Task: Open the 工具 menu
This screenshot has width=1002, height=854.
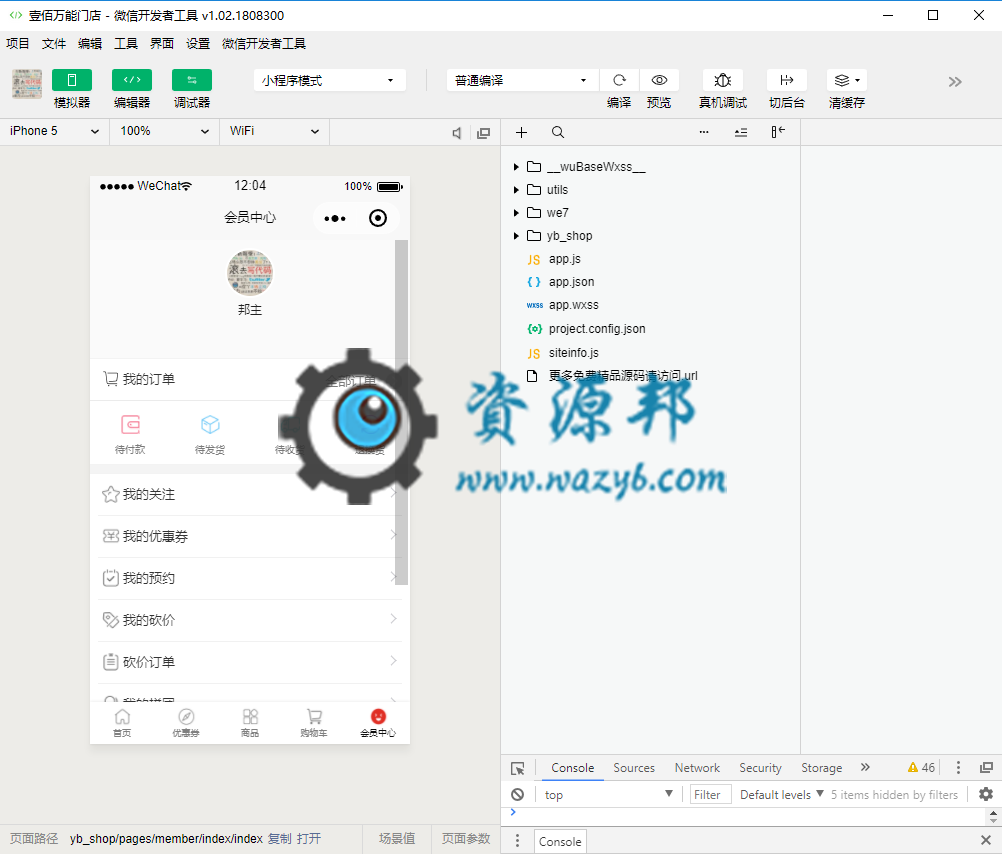Action: (126, 43)
